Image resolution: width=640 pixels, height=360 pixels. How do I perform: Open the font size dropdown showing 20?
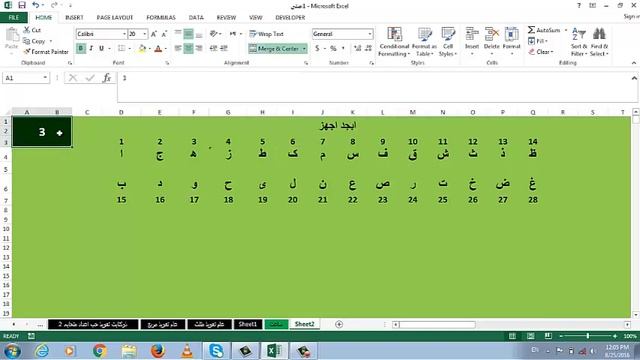[x=144, y=34]
